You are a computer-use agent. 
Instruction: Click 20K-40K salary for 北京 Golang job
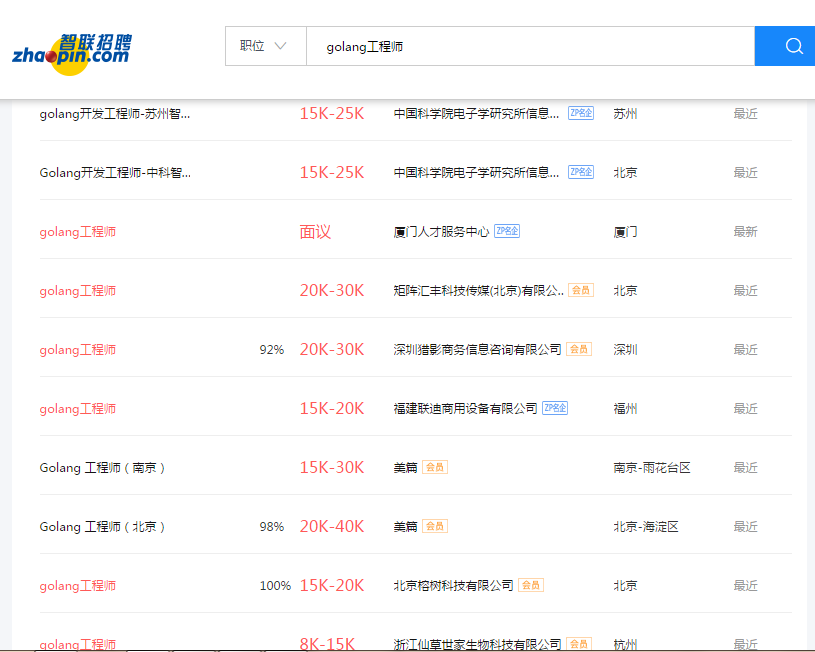(x=332, y=527)
